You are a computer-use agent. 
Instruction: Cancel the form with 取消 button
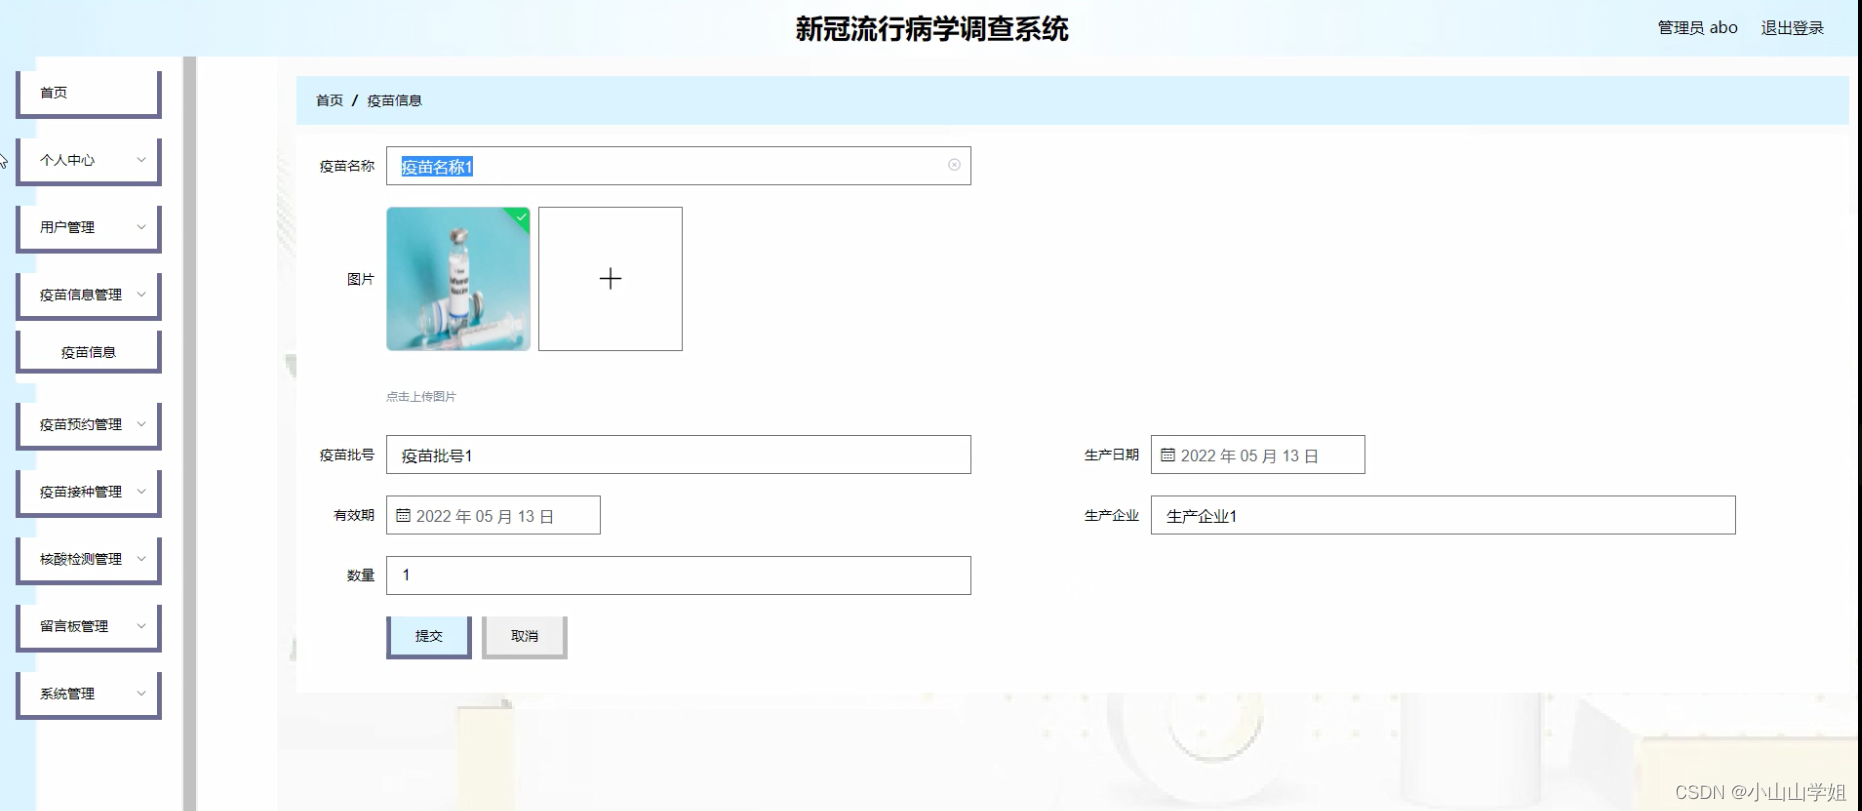pos(525,636)
